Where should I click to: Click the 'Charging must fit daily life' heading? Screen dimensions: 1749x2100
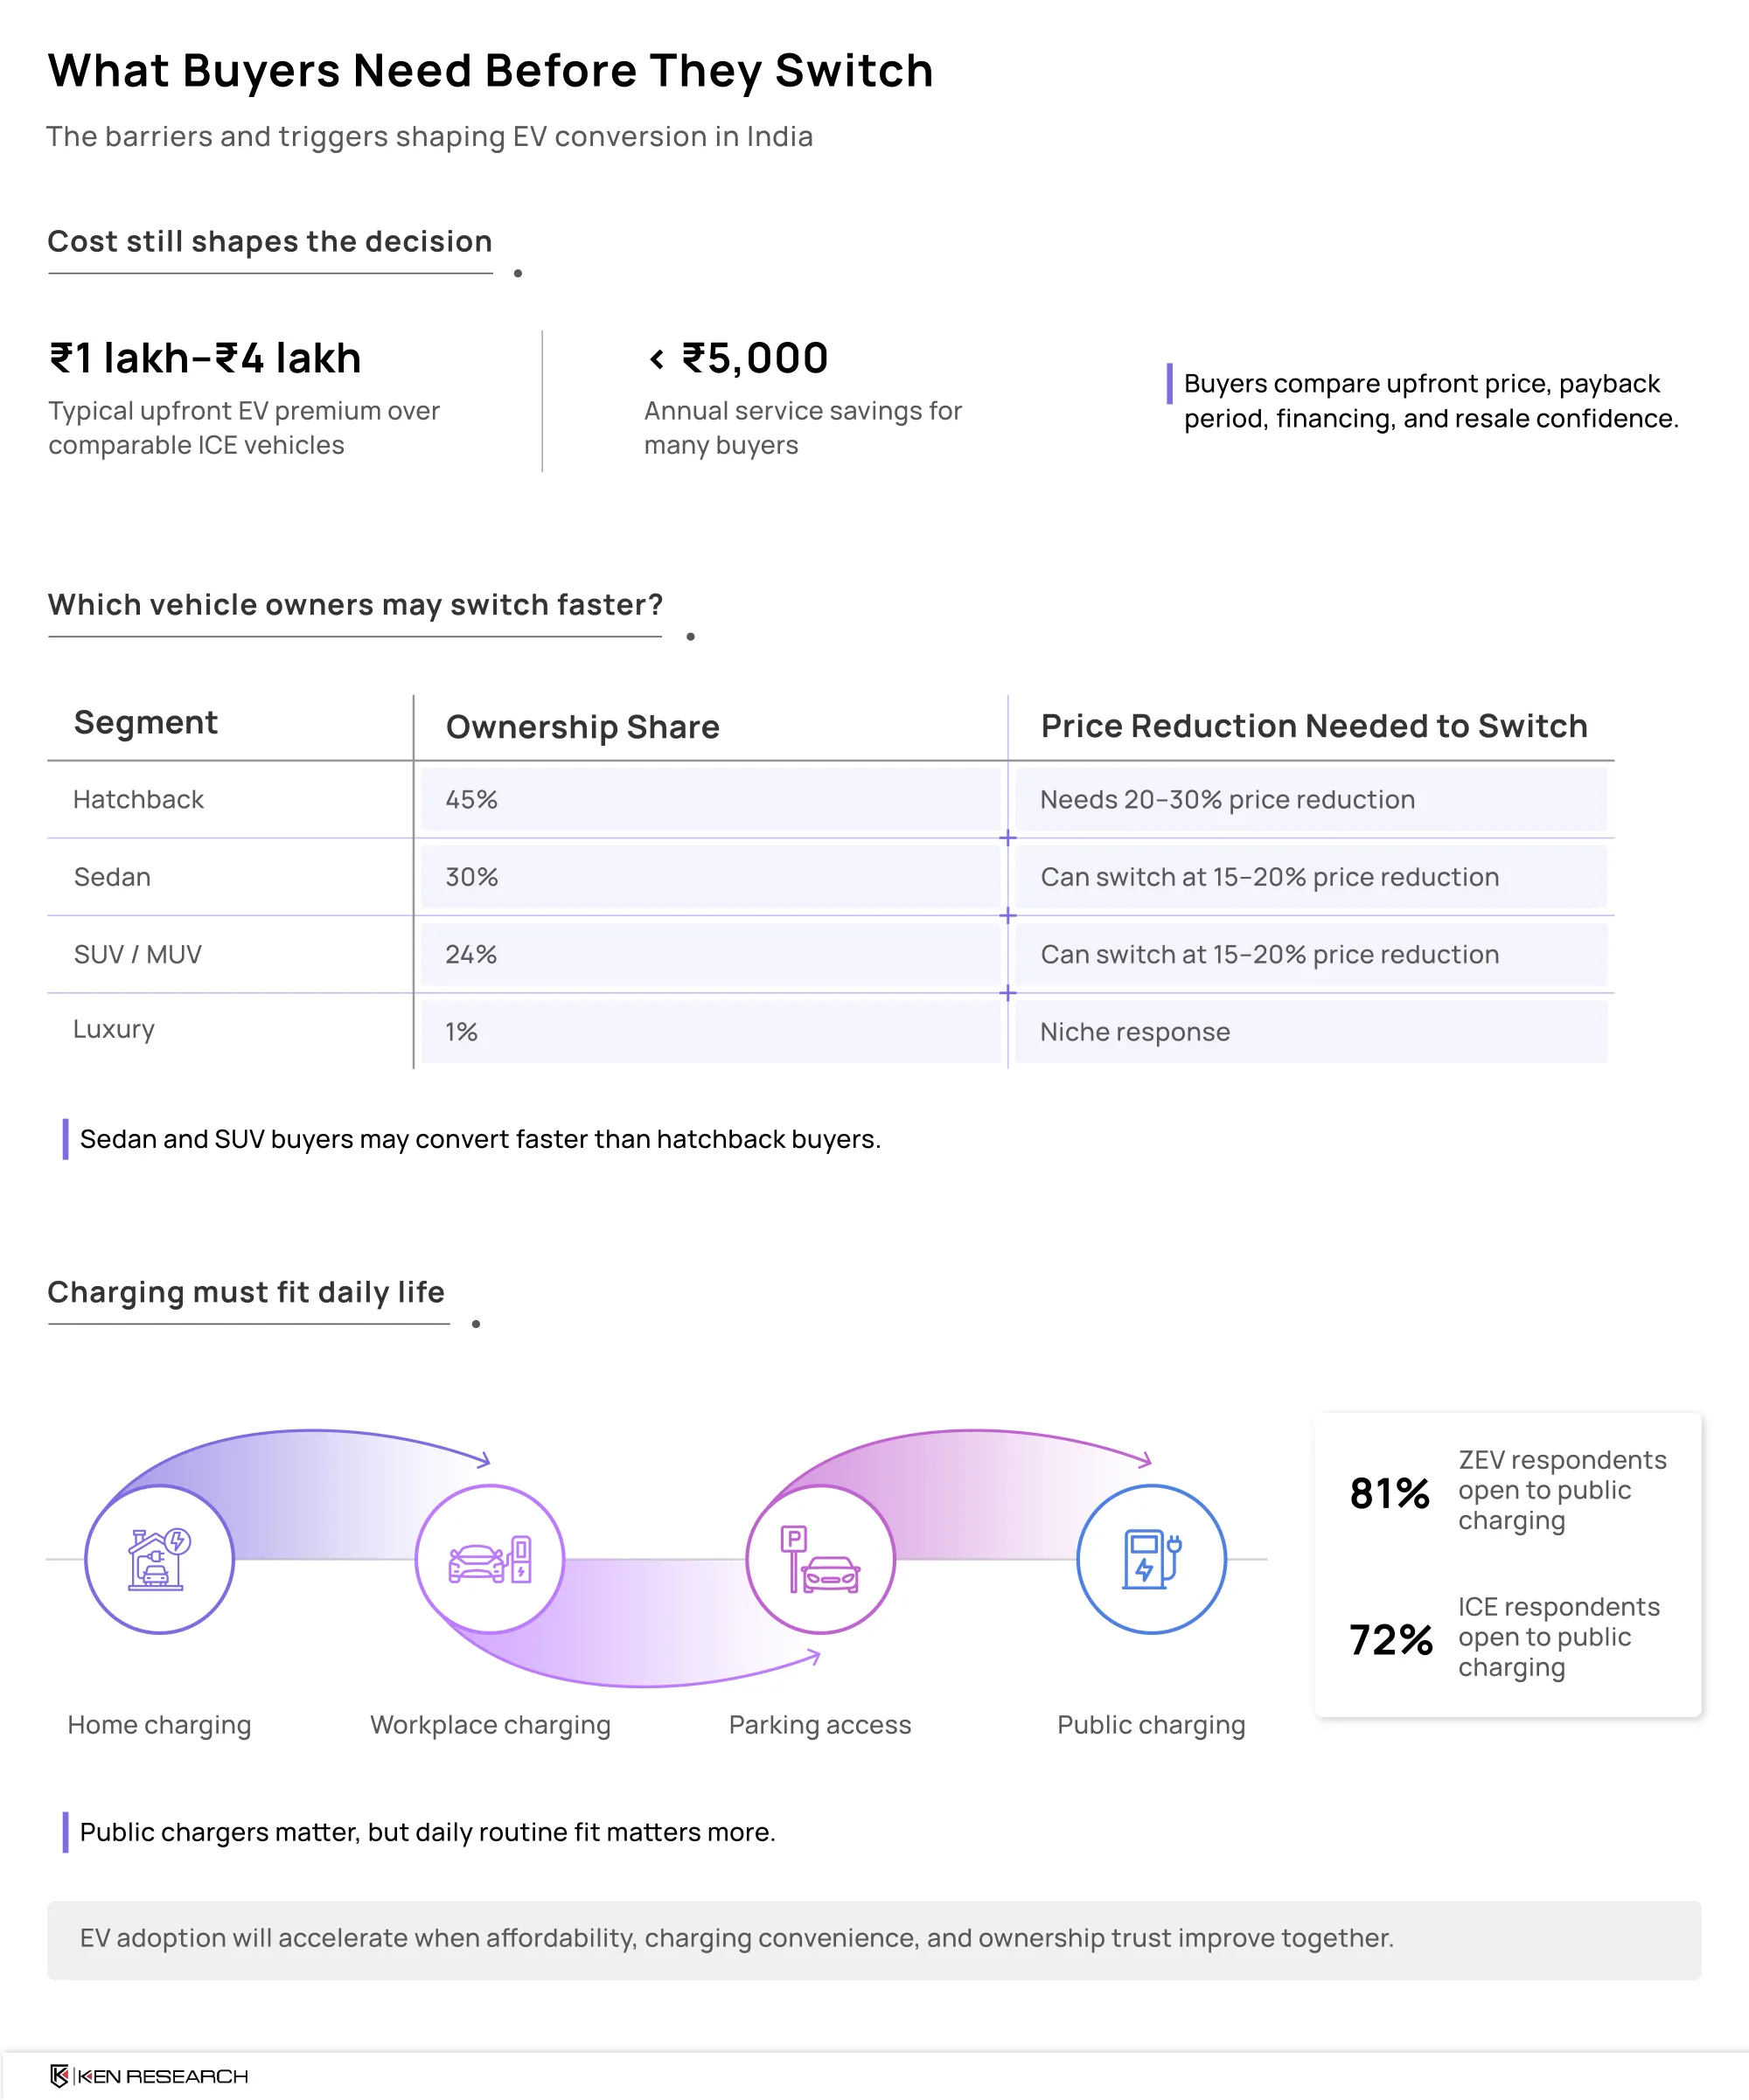tap(246, 1292)
